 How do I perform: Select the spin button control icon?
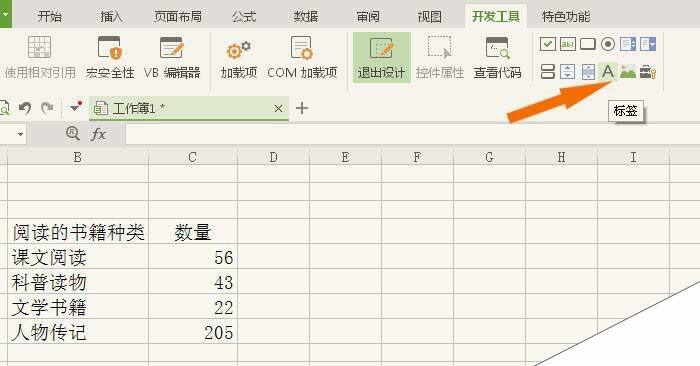coord(567,71)
